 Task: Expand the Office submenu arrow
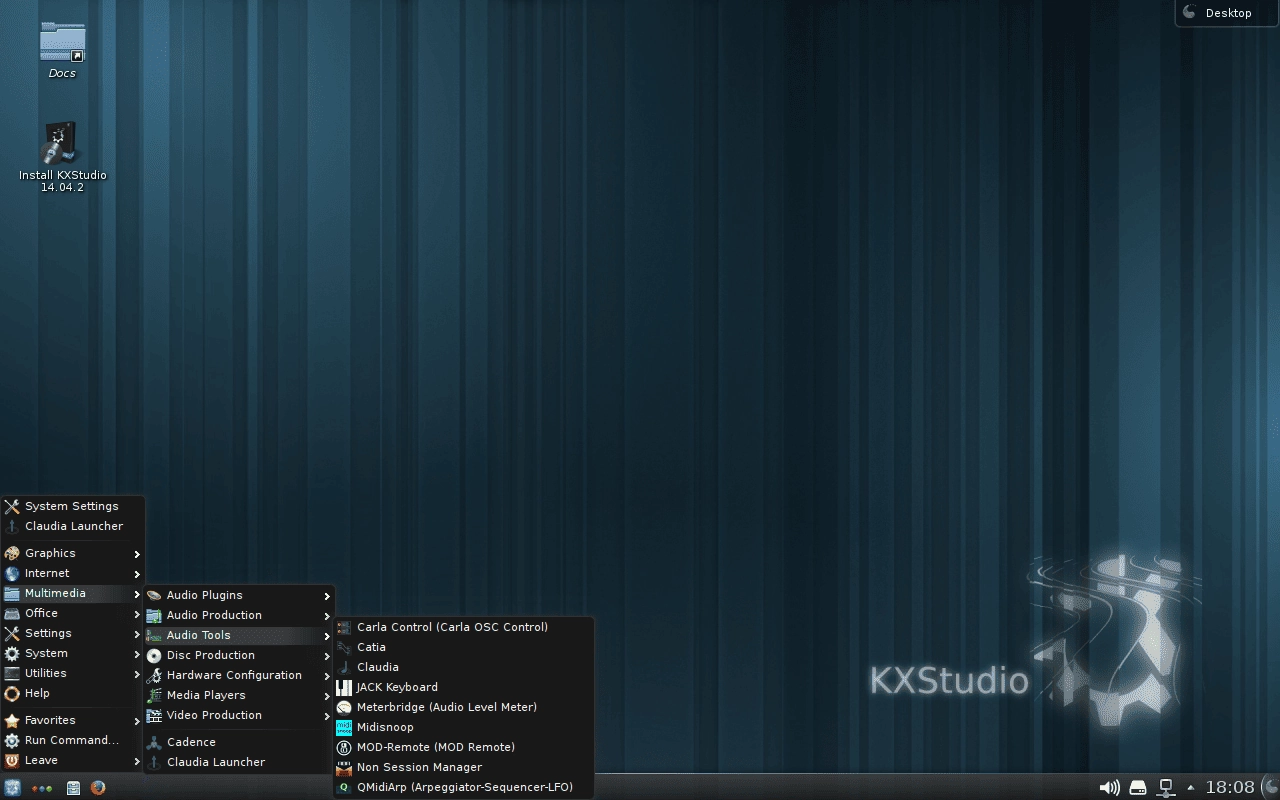tap(137, 614)
